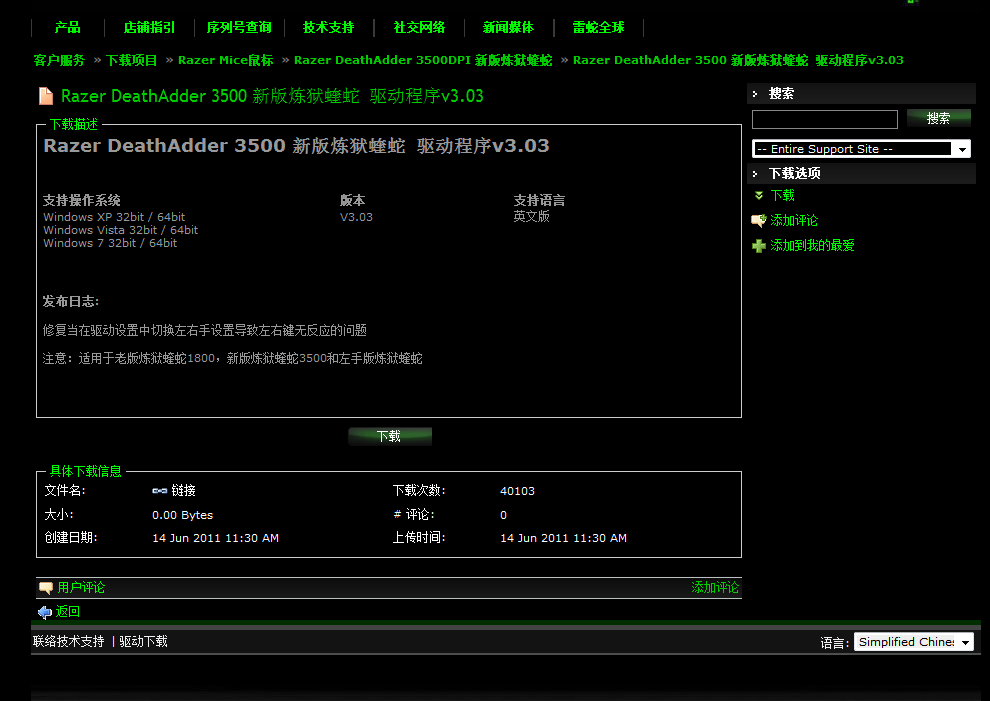Click the file size value 0.00 Bytes

(182, 515)
